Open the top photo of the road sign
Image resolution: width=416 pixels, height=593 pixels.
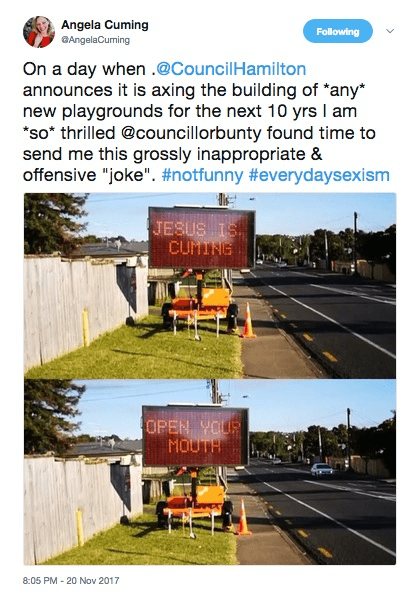click(210, 286)
